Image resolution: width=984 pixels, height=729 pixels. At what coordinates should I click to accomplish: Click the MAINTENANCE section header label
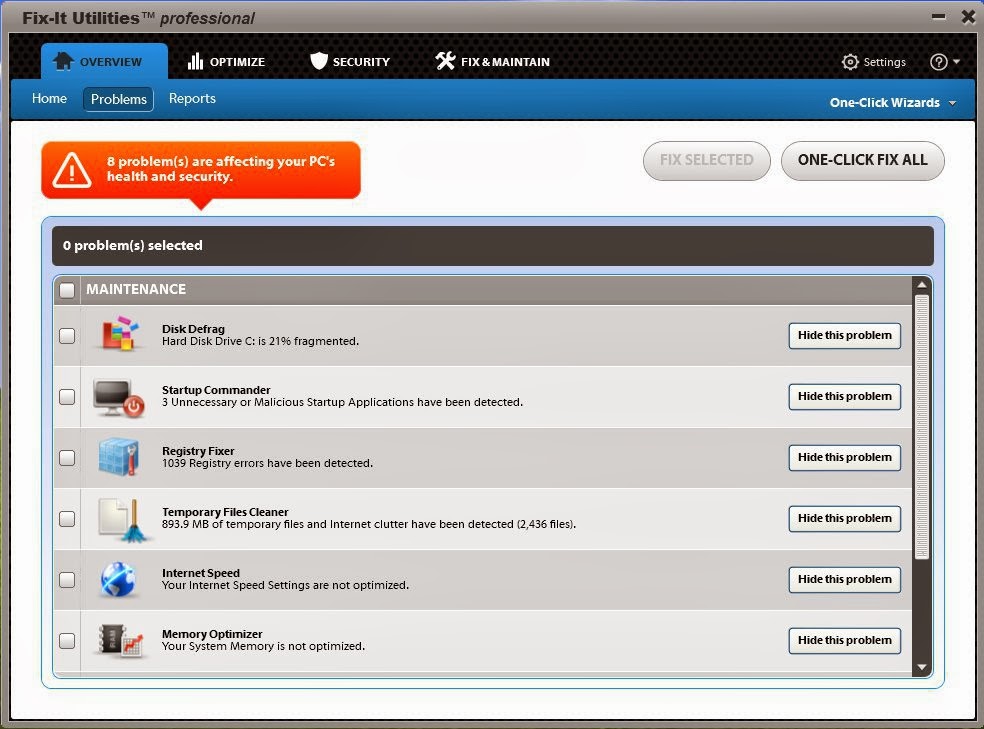pos(136,289)
